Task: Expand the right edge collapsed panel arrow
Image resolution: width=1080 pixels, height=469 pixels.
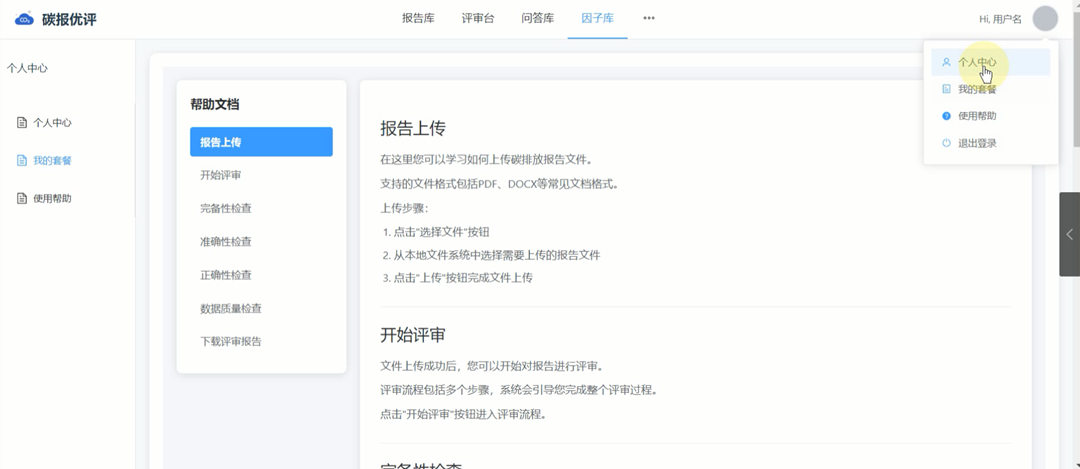Action: [1069, 234]
